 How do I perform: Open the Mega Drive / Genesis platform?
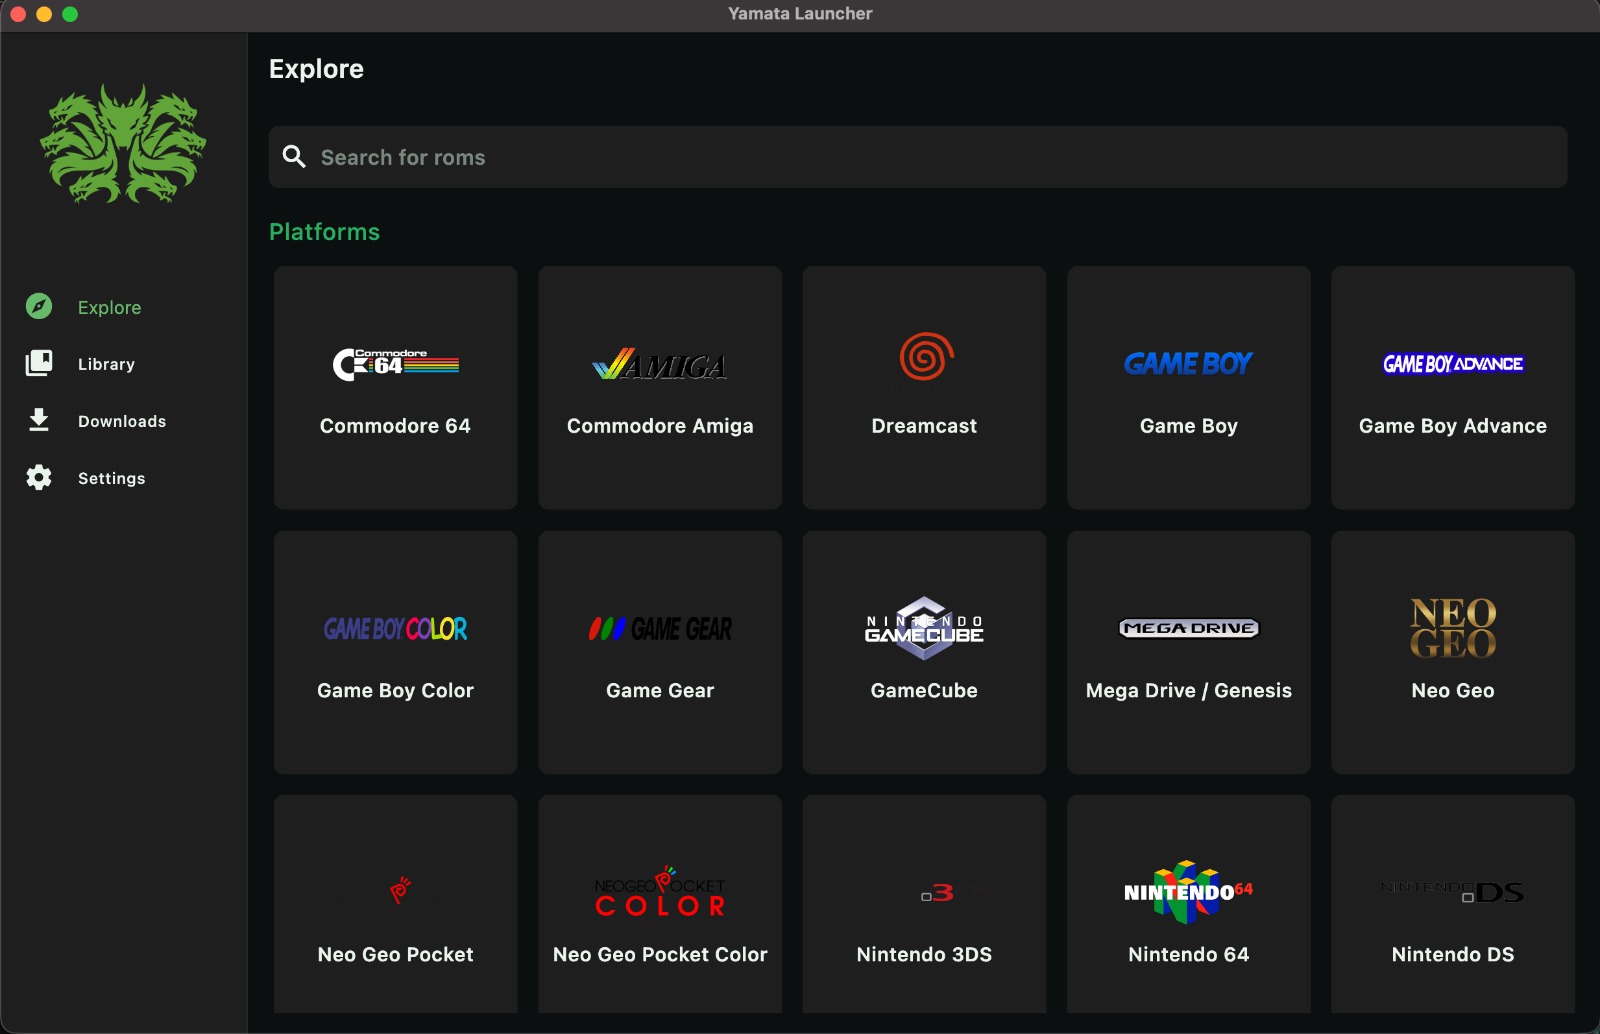pyautogui.click(x=1188, y=652)
